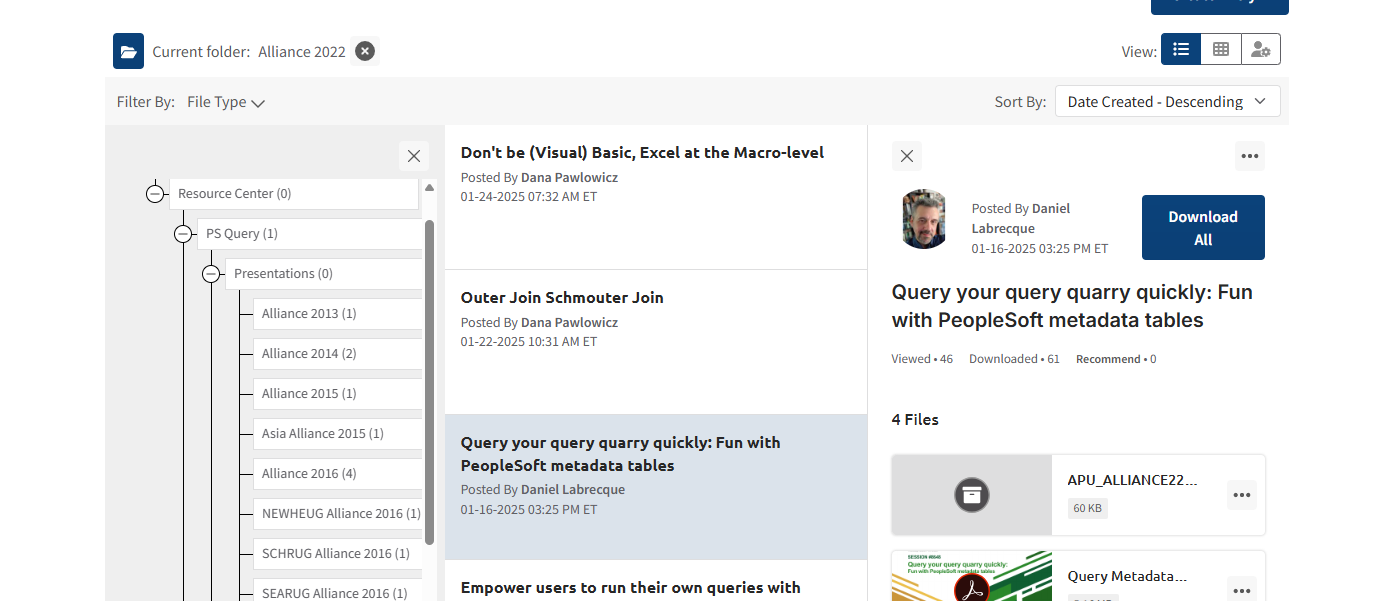1379x601 pixels.
Task: Select the Alliance 2014 folder
Action: click(x=309, y=354)
